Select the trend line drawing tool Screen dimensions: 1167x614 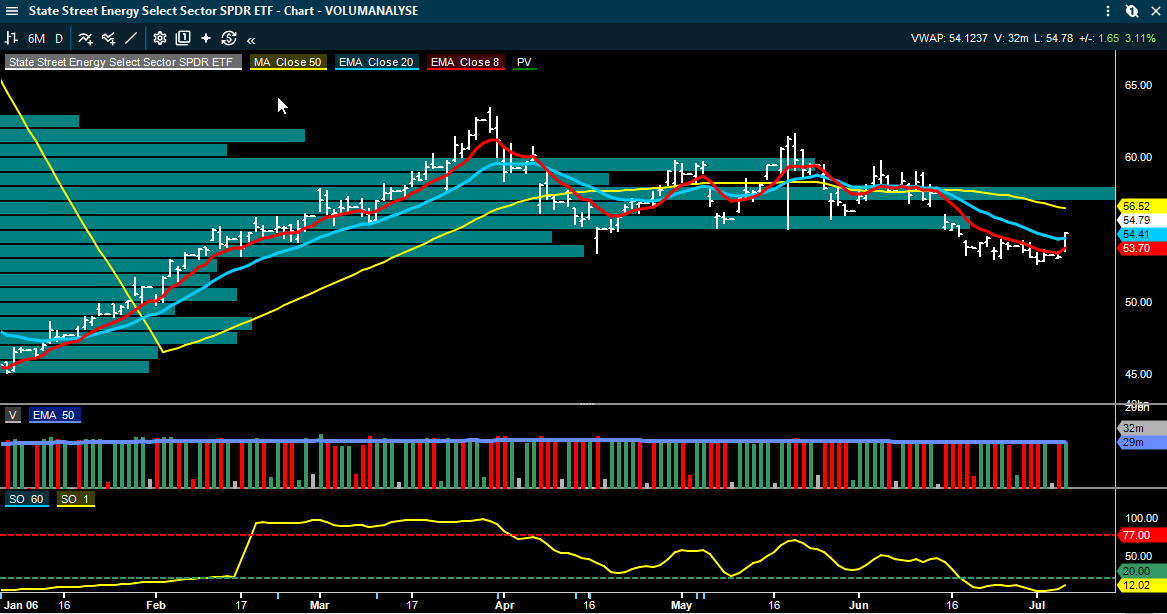[131, 38]
